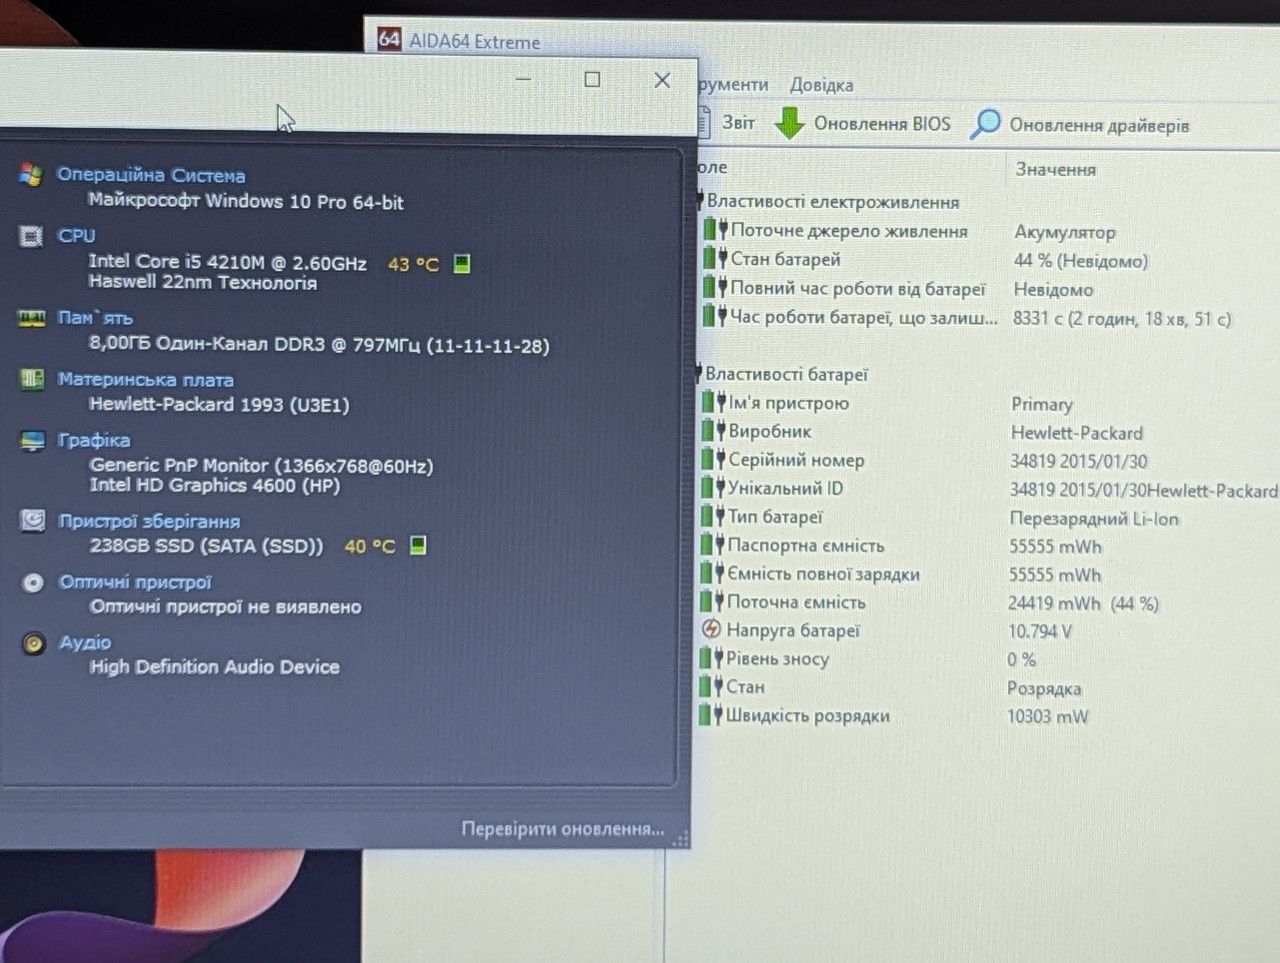Click the green CPU temperature indicator icon
The width and height of the screenshot is (1280, 963).
(x=462, y=264)
